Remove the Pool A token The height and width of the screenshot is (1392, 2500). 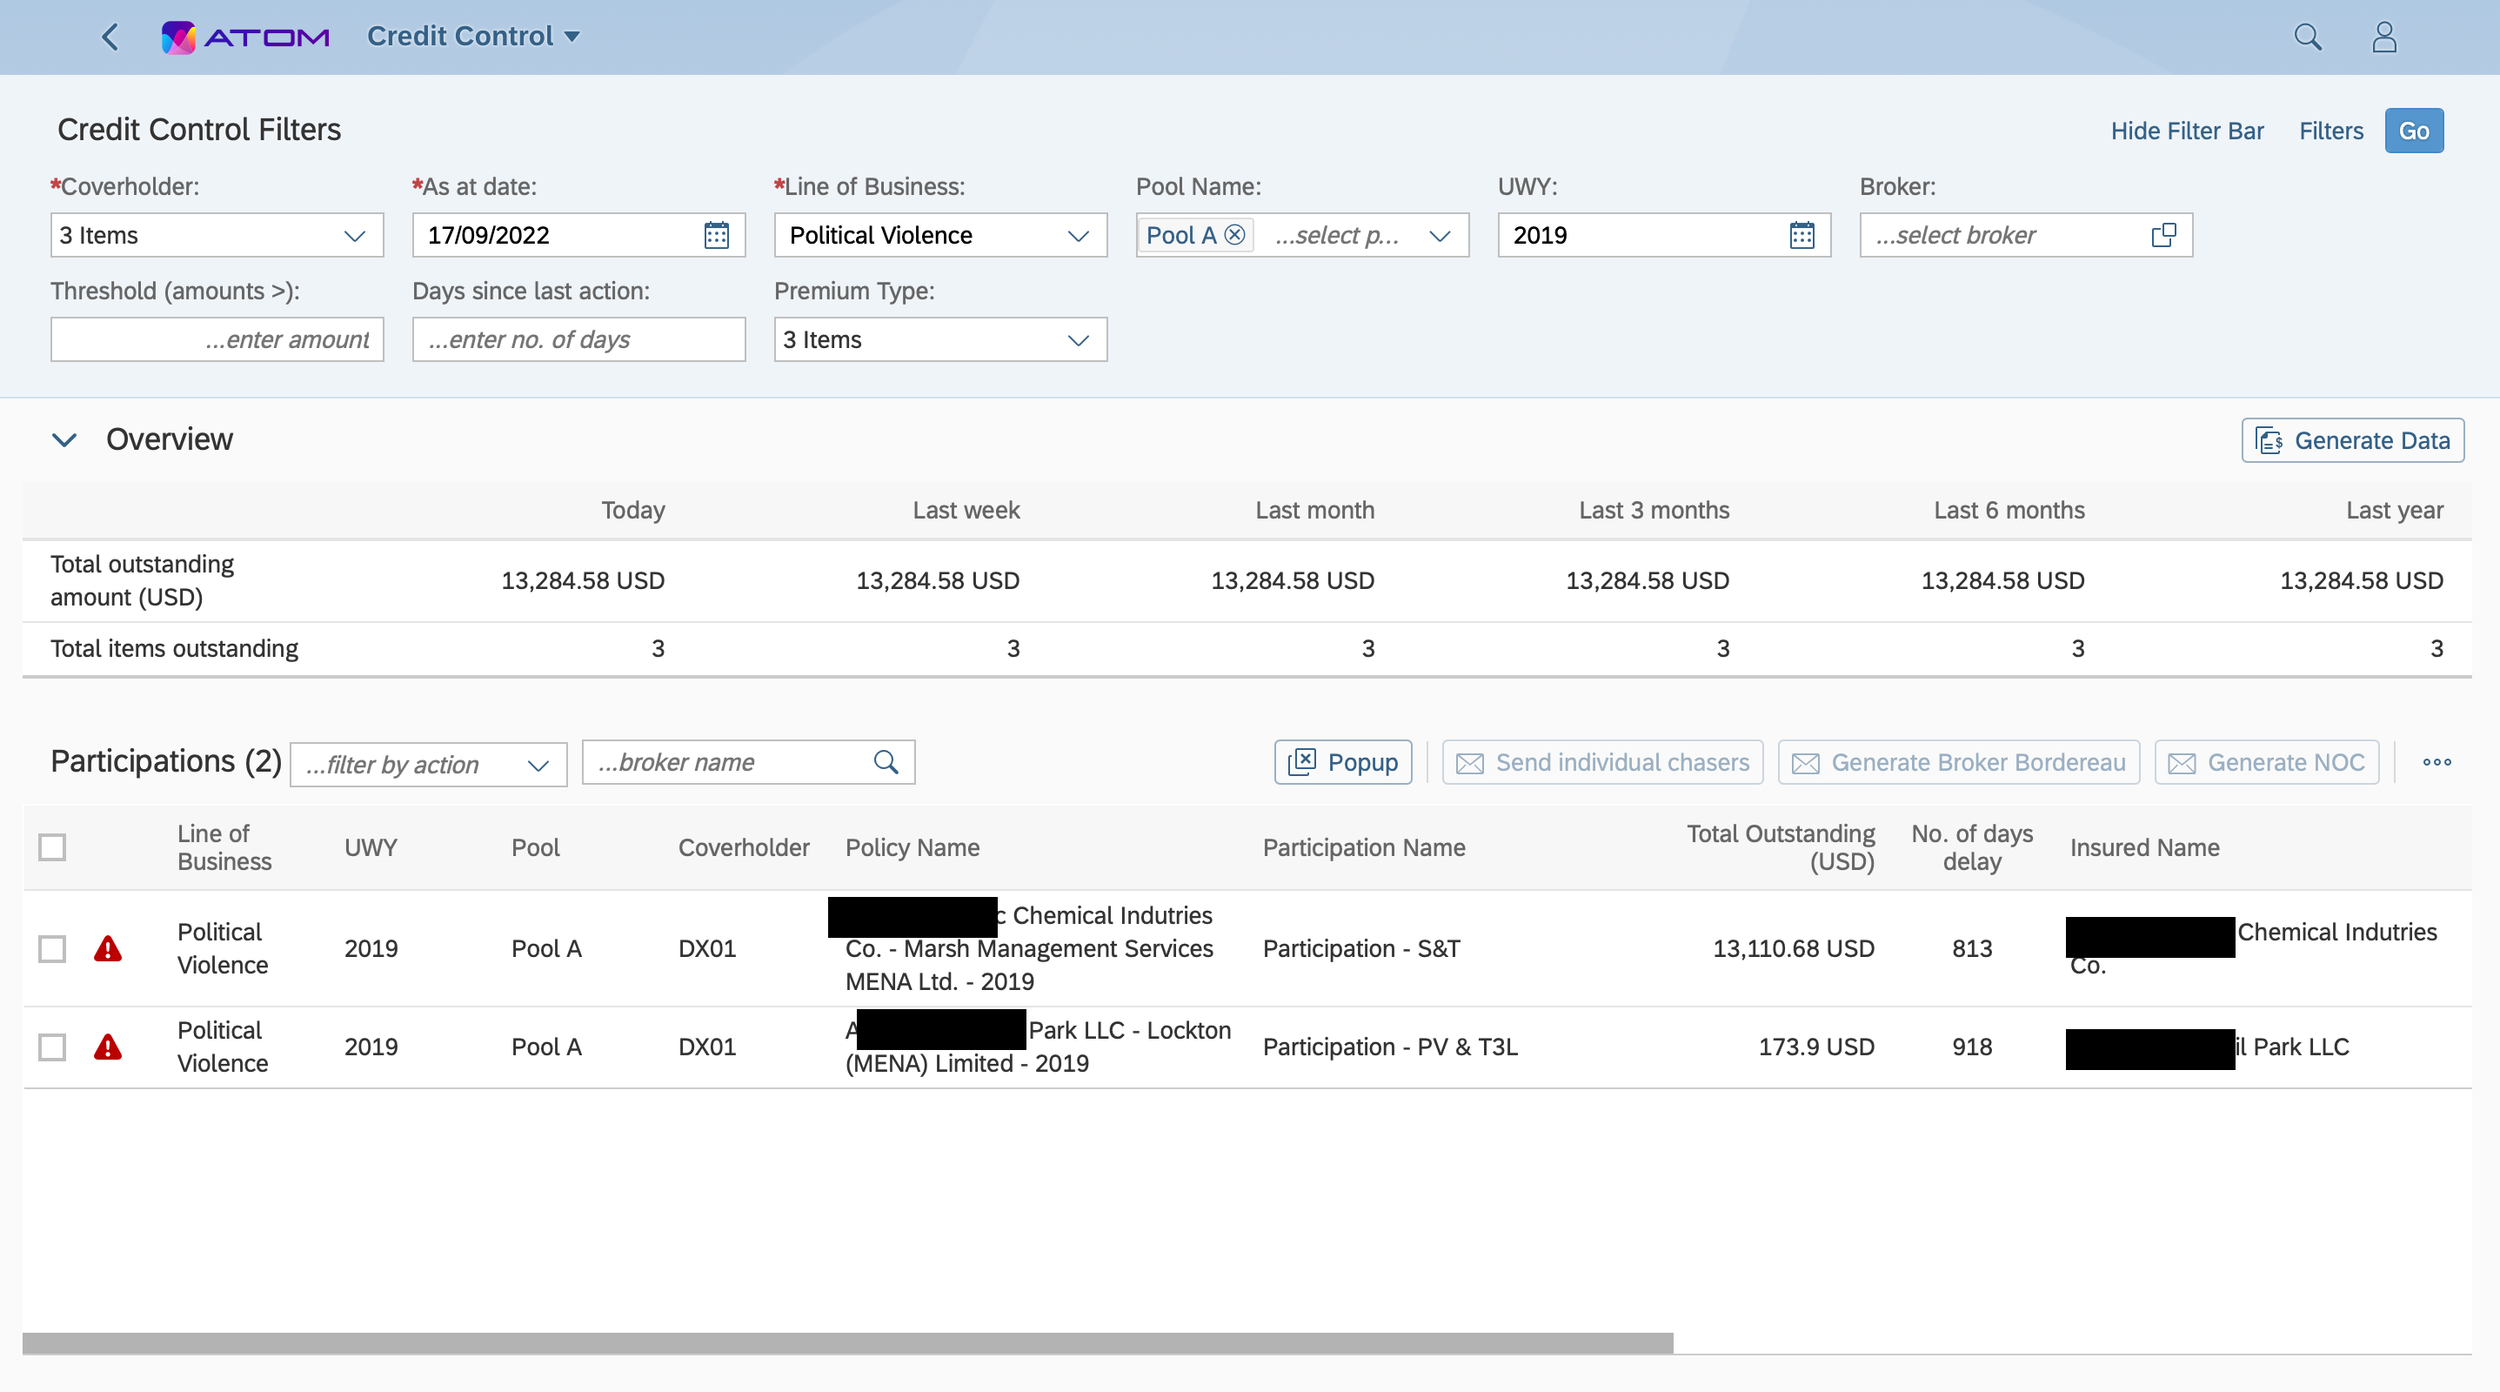[x=1235, y=235]
